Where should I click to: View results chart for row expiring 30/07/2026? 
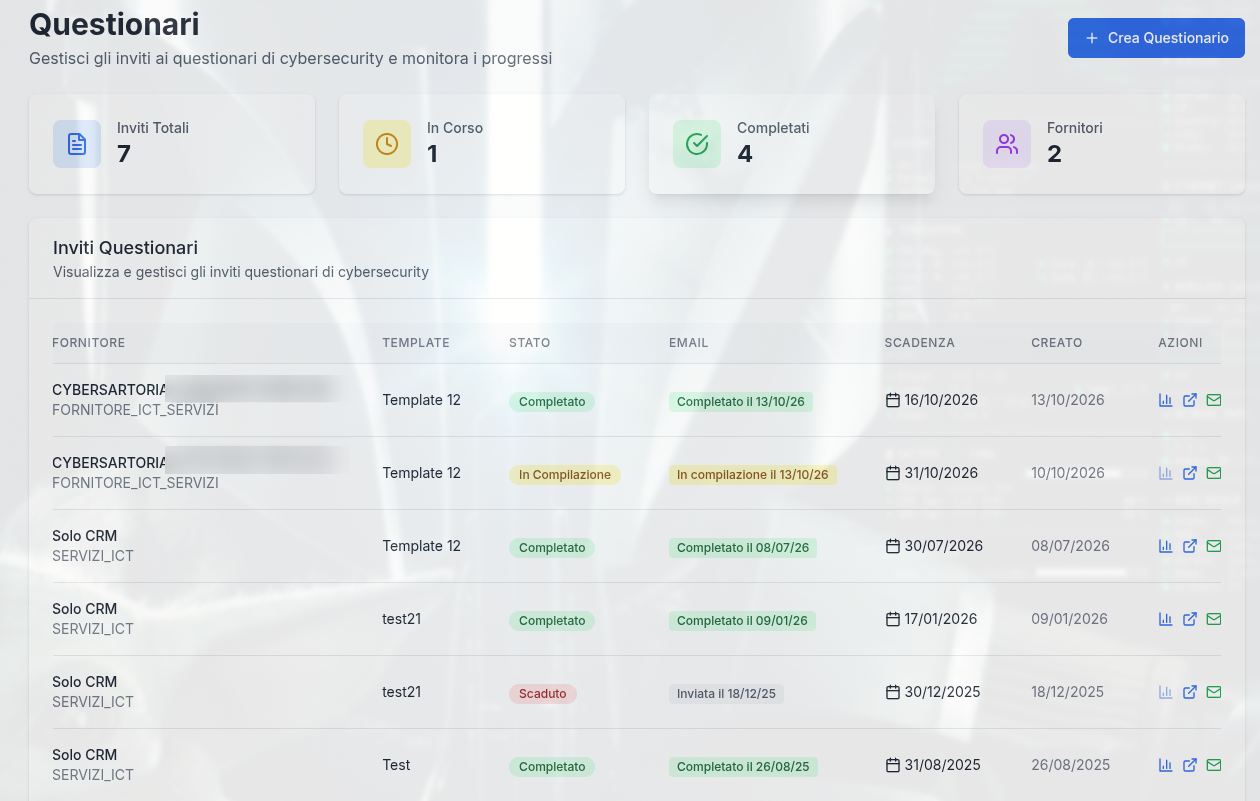(1165, 546)
